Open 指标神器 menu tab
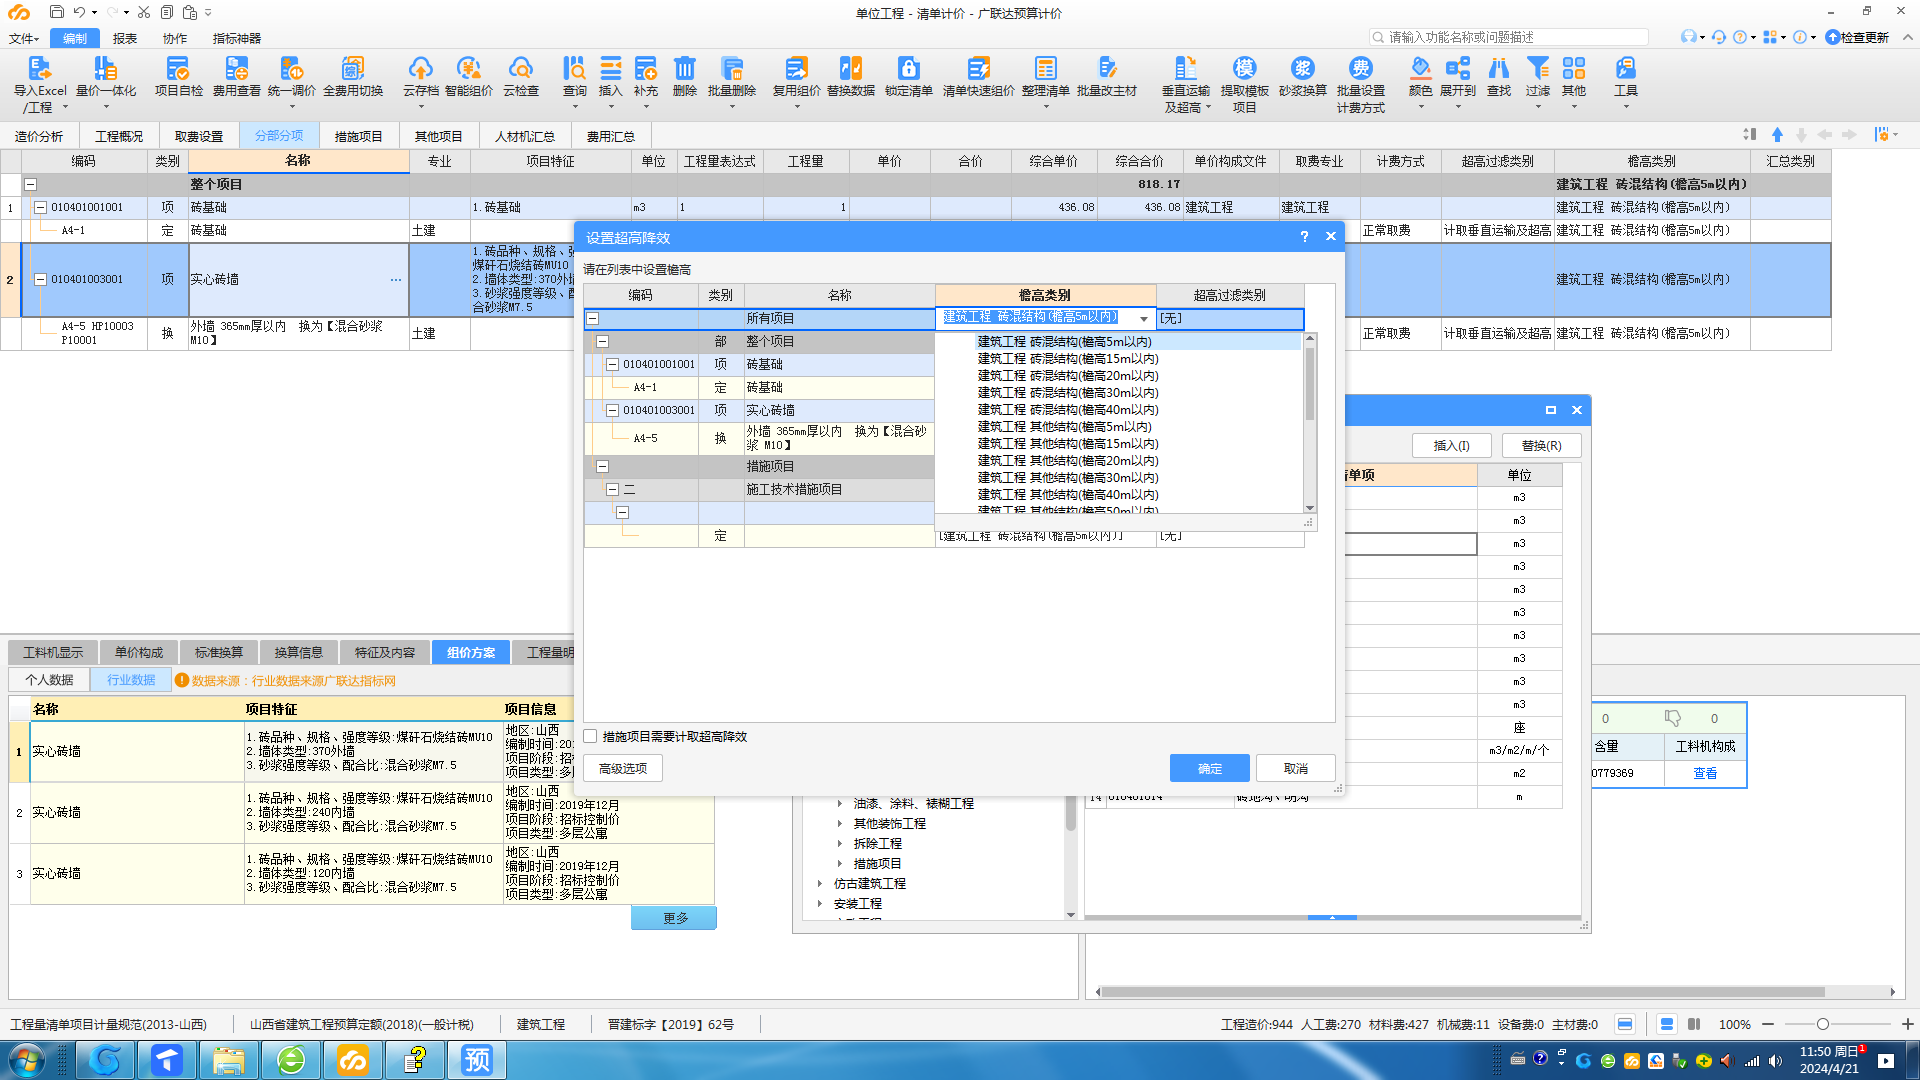The height and width of the screenshot is (1080, 1920). tap(237, 39)
